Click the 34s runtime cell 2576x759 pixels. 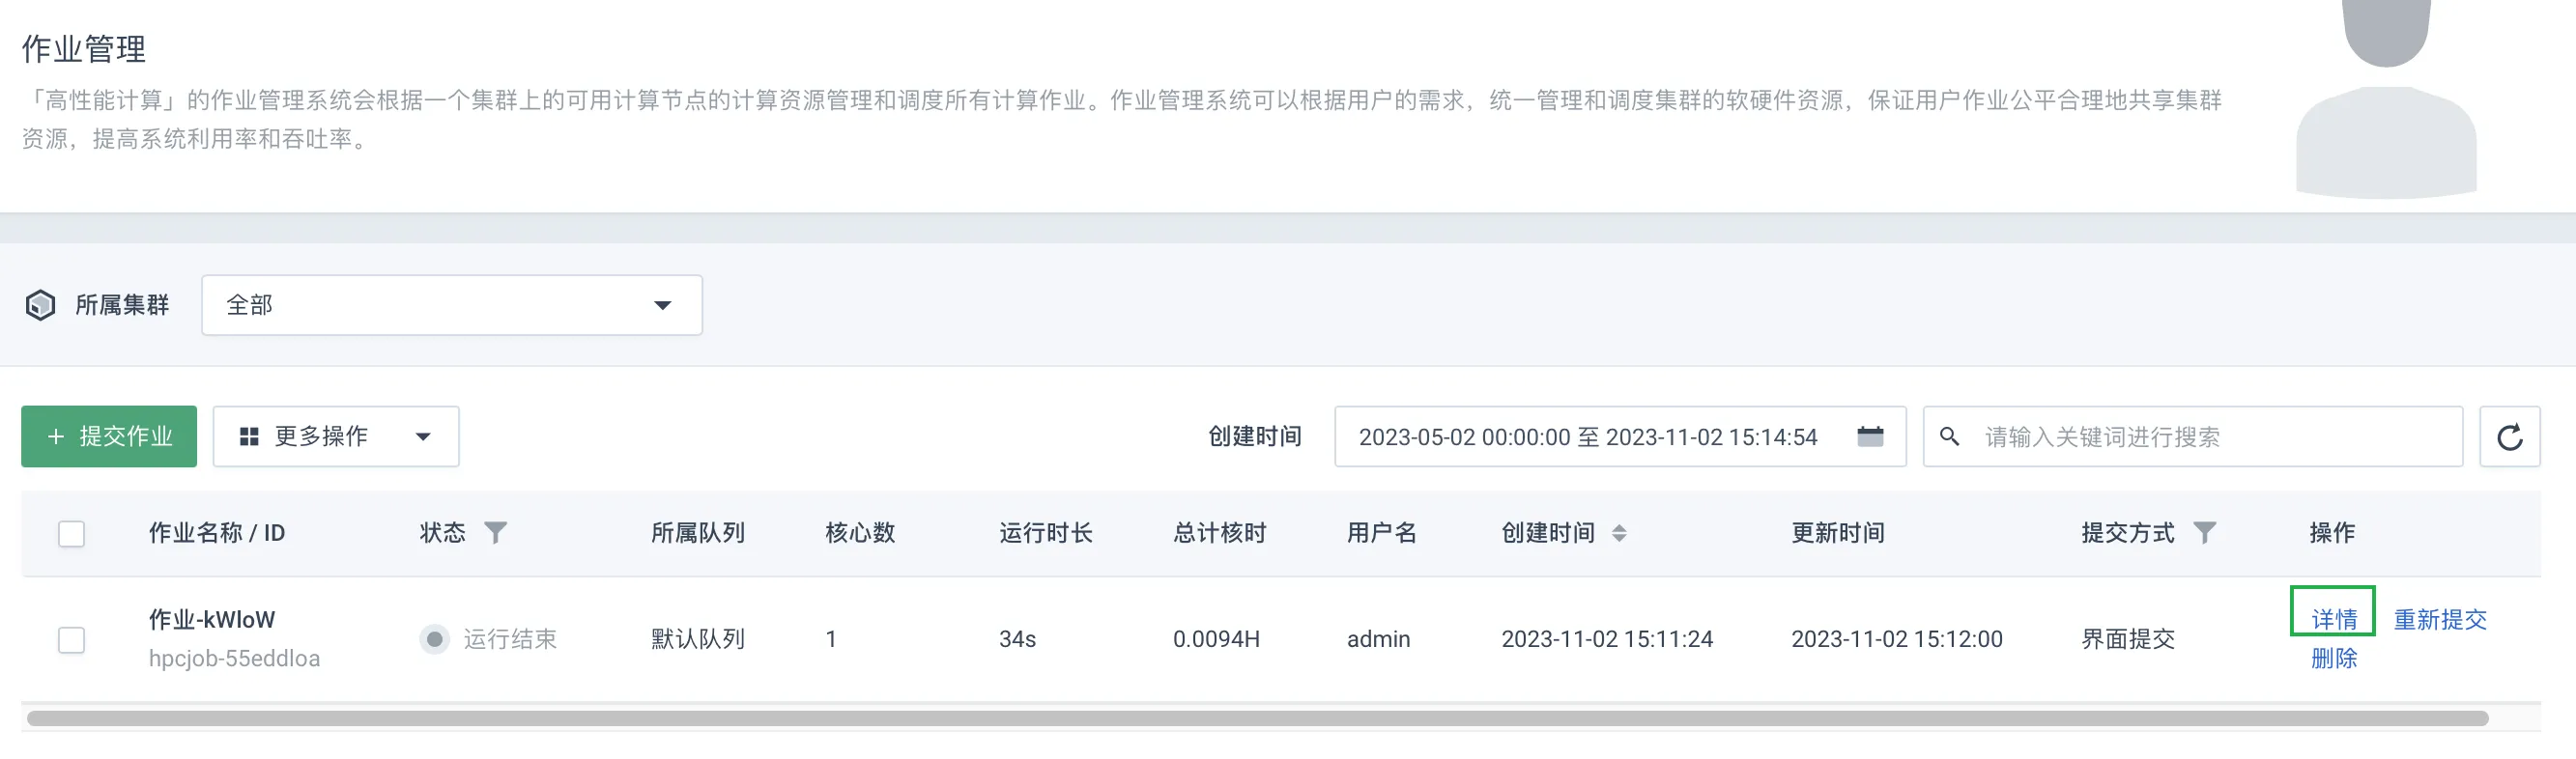pos(1017,640)
